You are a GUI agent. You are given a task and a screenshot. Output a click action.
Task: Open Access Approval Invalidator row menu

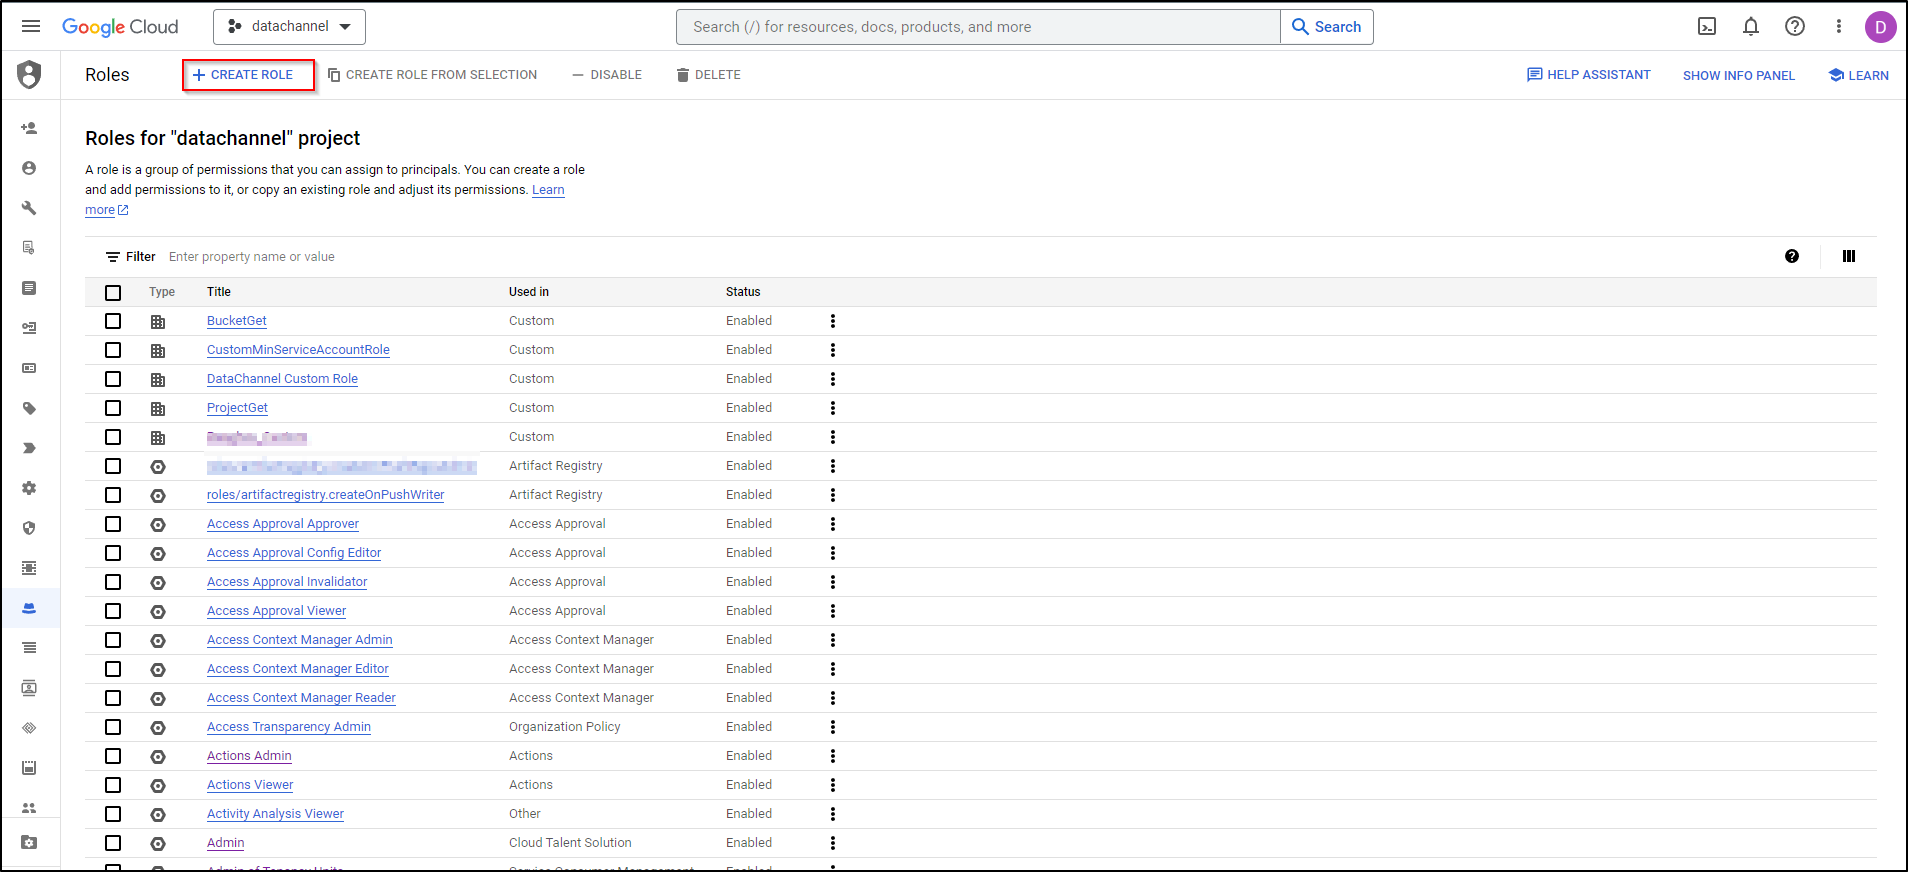833,582
